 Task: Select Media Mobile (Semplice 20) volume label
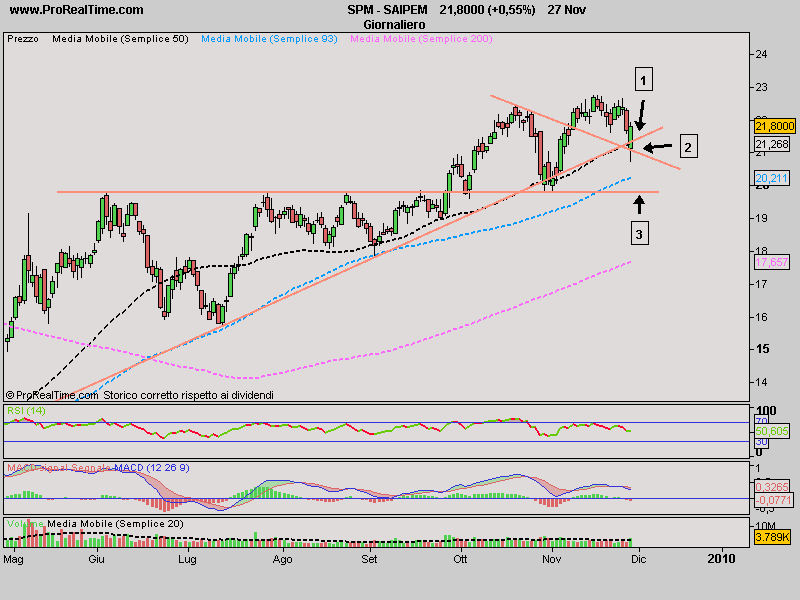tap(115, 524)
